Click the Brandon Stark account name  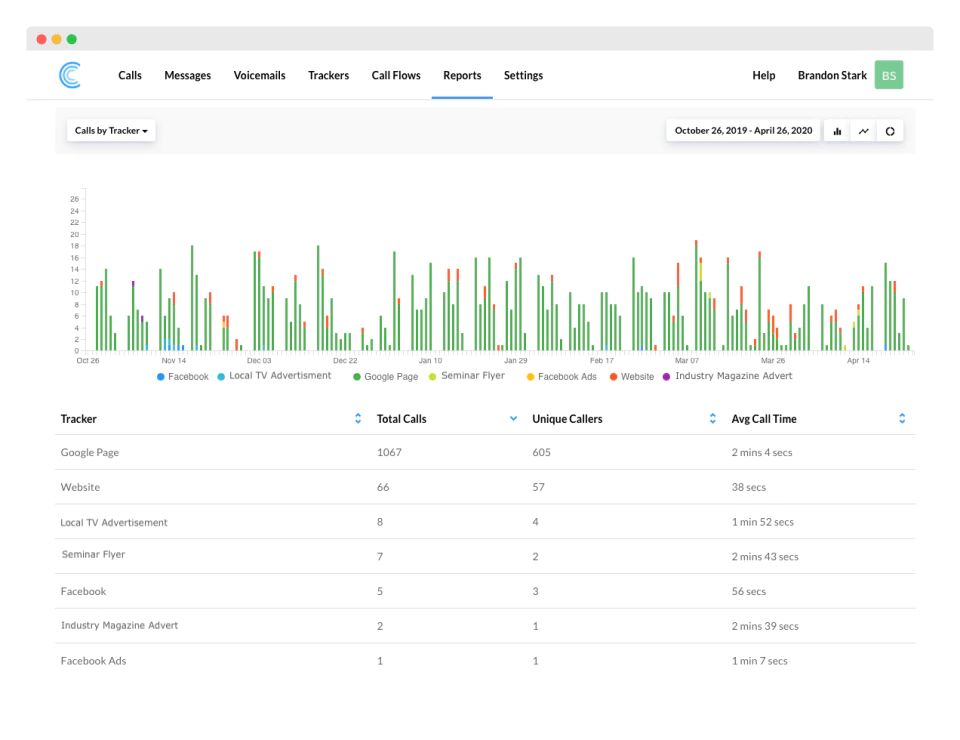(832, 75)
